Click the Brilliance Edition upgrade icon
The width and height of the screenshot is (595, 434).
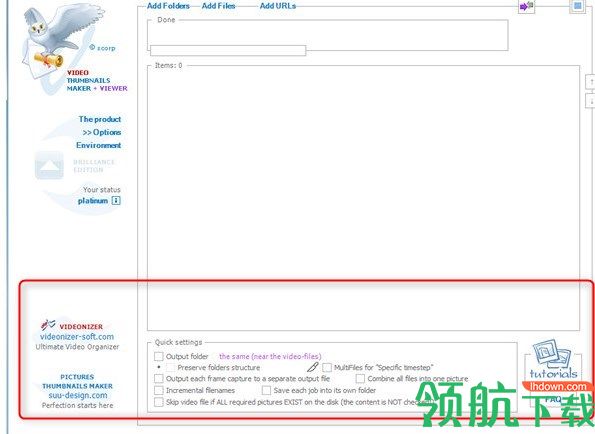(49, 165)
